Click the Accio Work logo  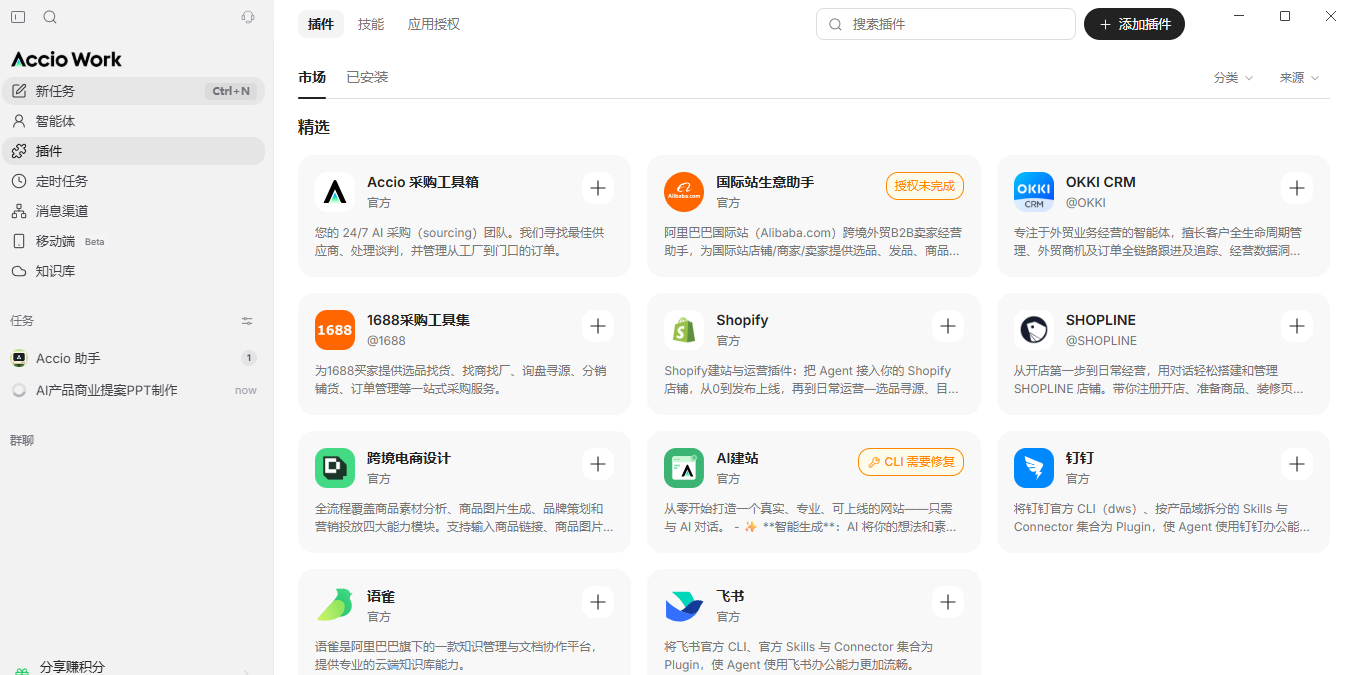click(66, 59)
